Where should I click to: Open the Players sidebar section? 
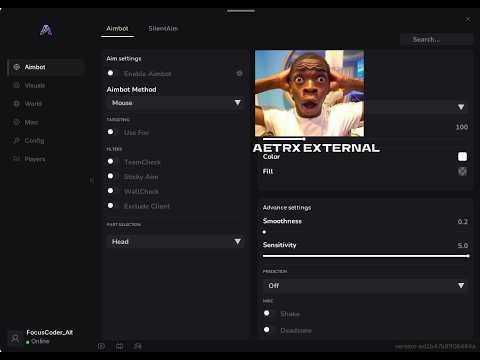pos(45,159)
